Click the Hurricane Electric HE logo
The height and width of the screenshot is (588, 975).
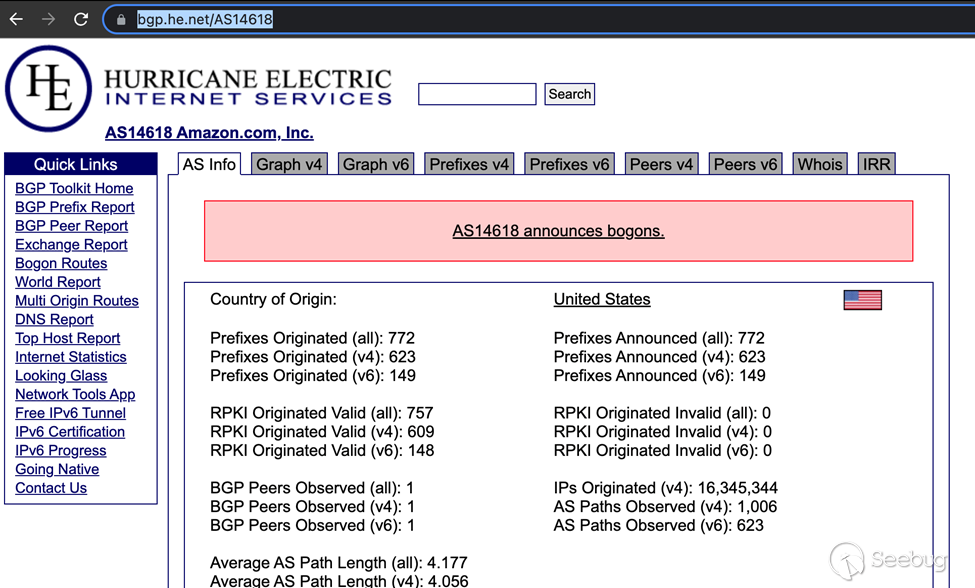tap(49, 88)
